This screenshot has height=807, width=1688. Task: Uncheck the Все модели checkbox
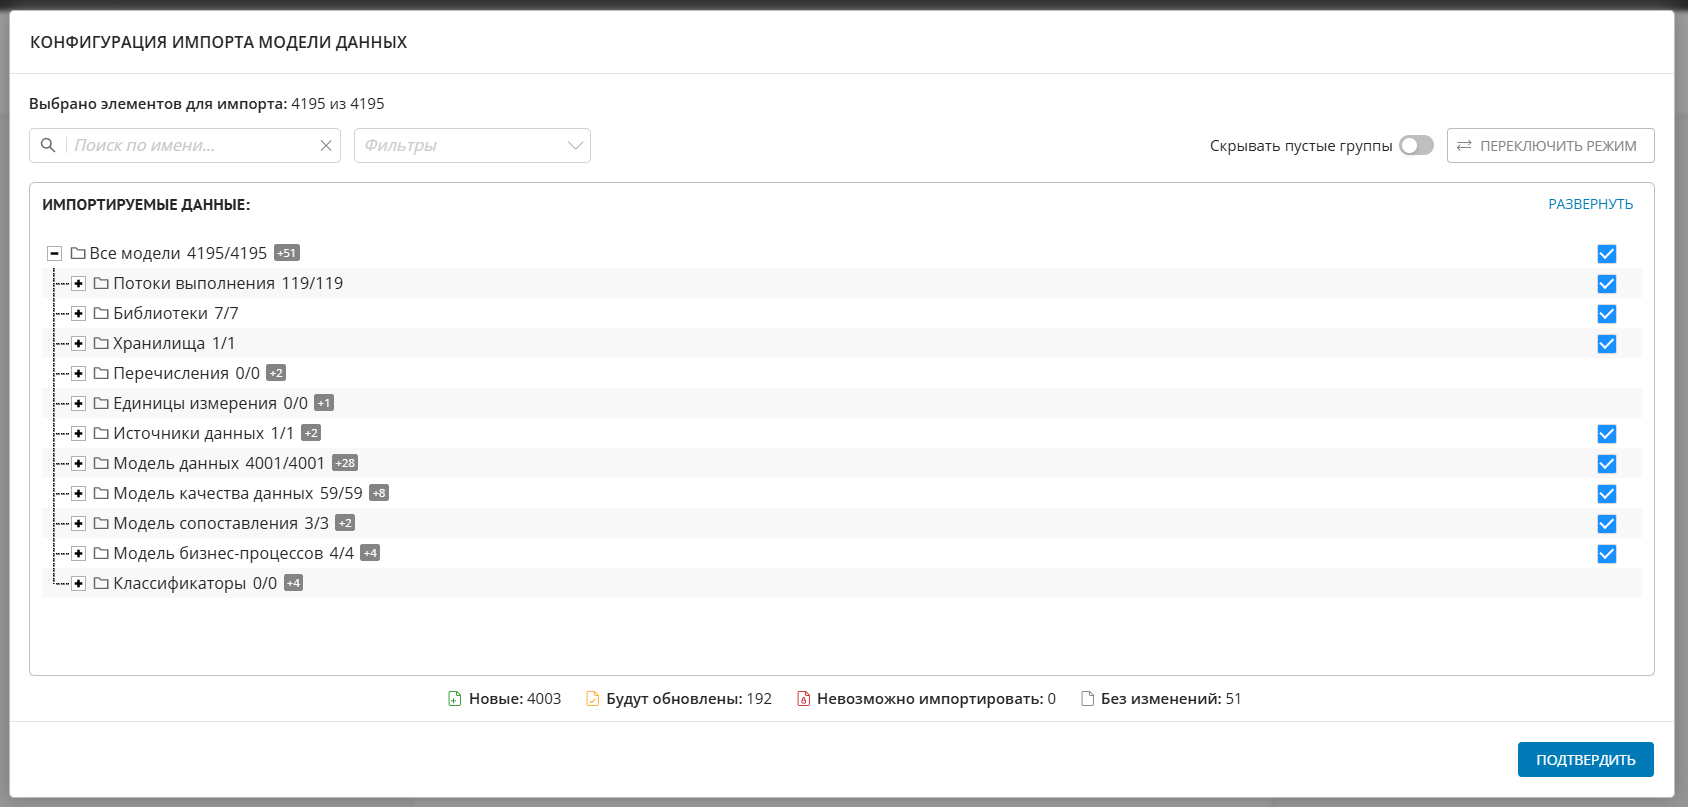tap(1606, 254)
